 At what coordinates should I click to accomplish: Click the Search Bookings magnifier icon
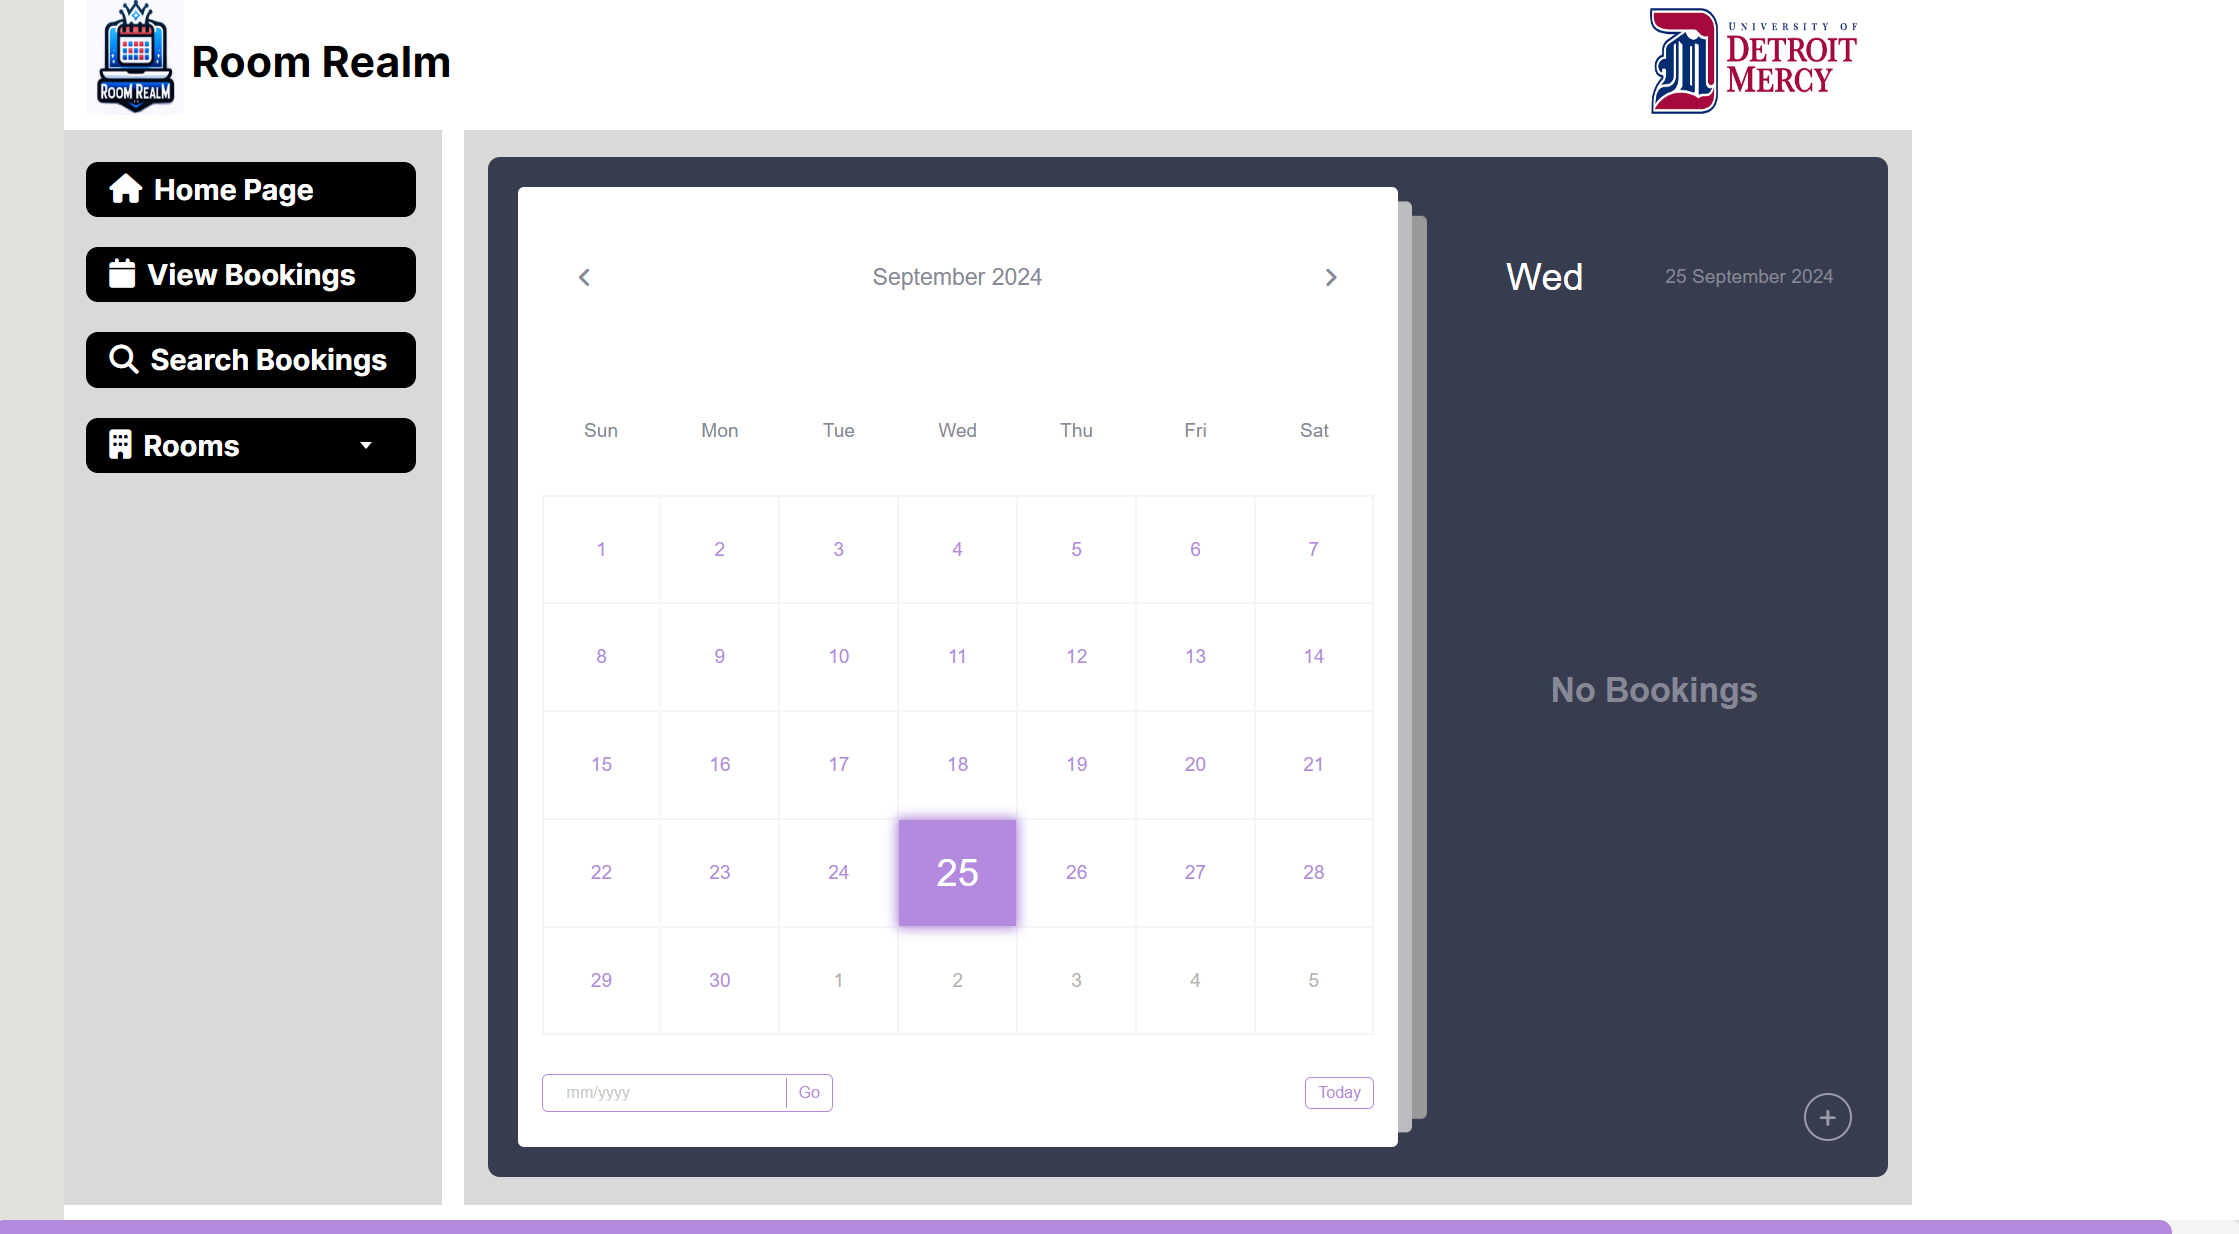click(125, 360)
